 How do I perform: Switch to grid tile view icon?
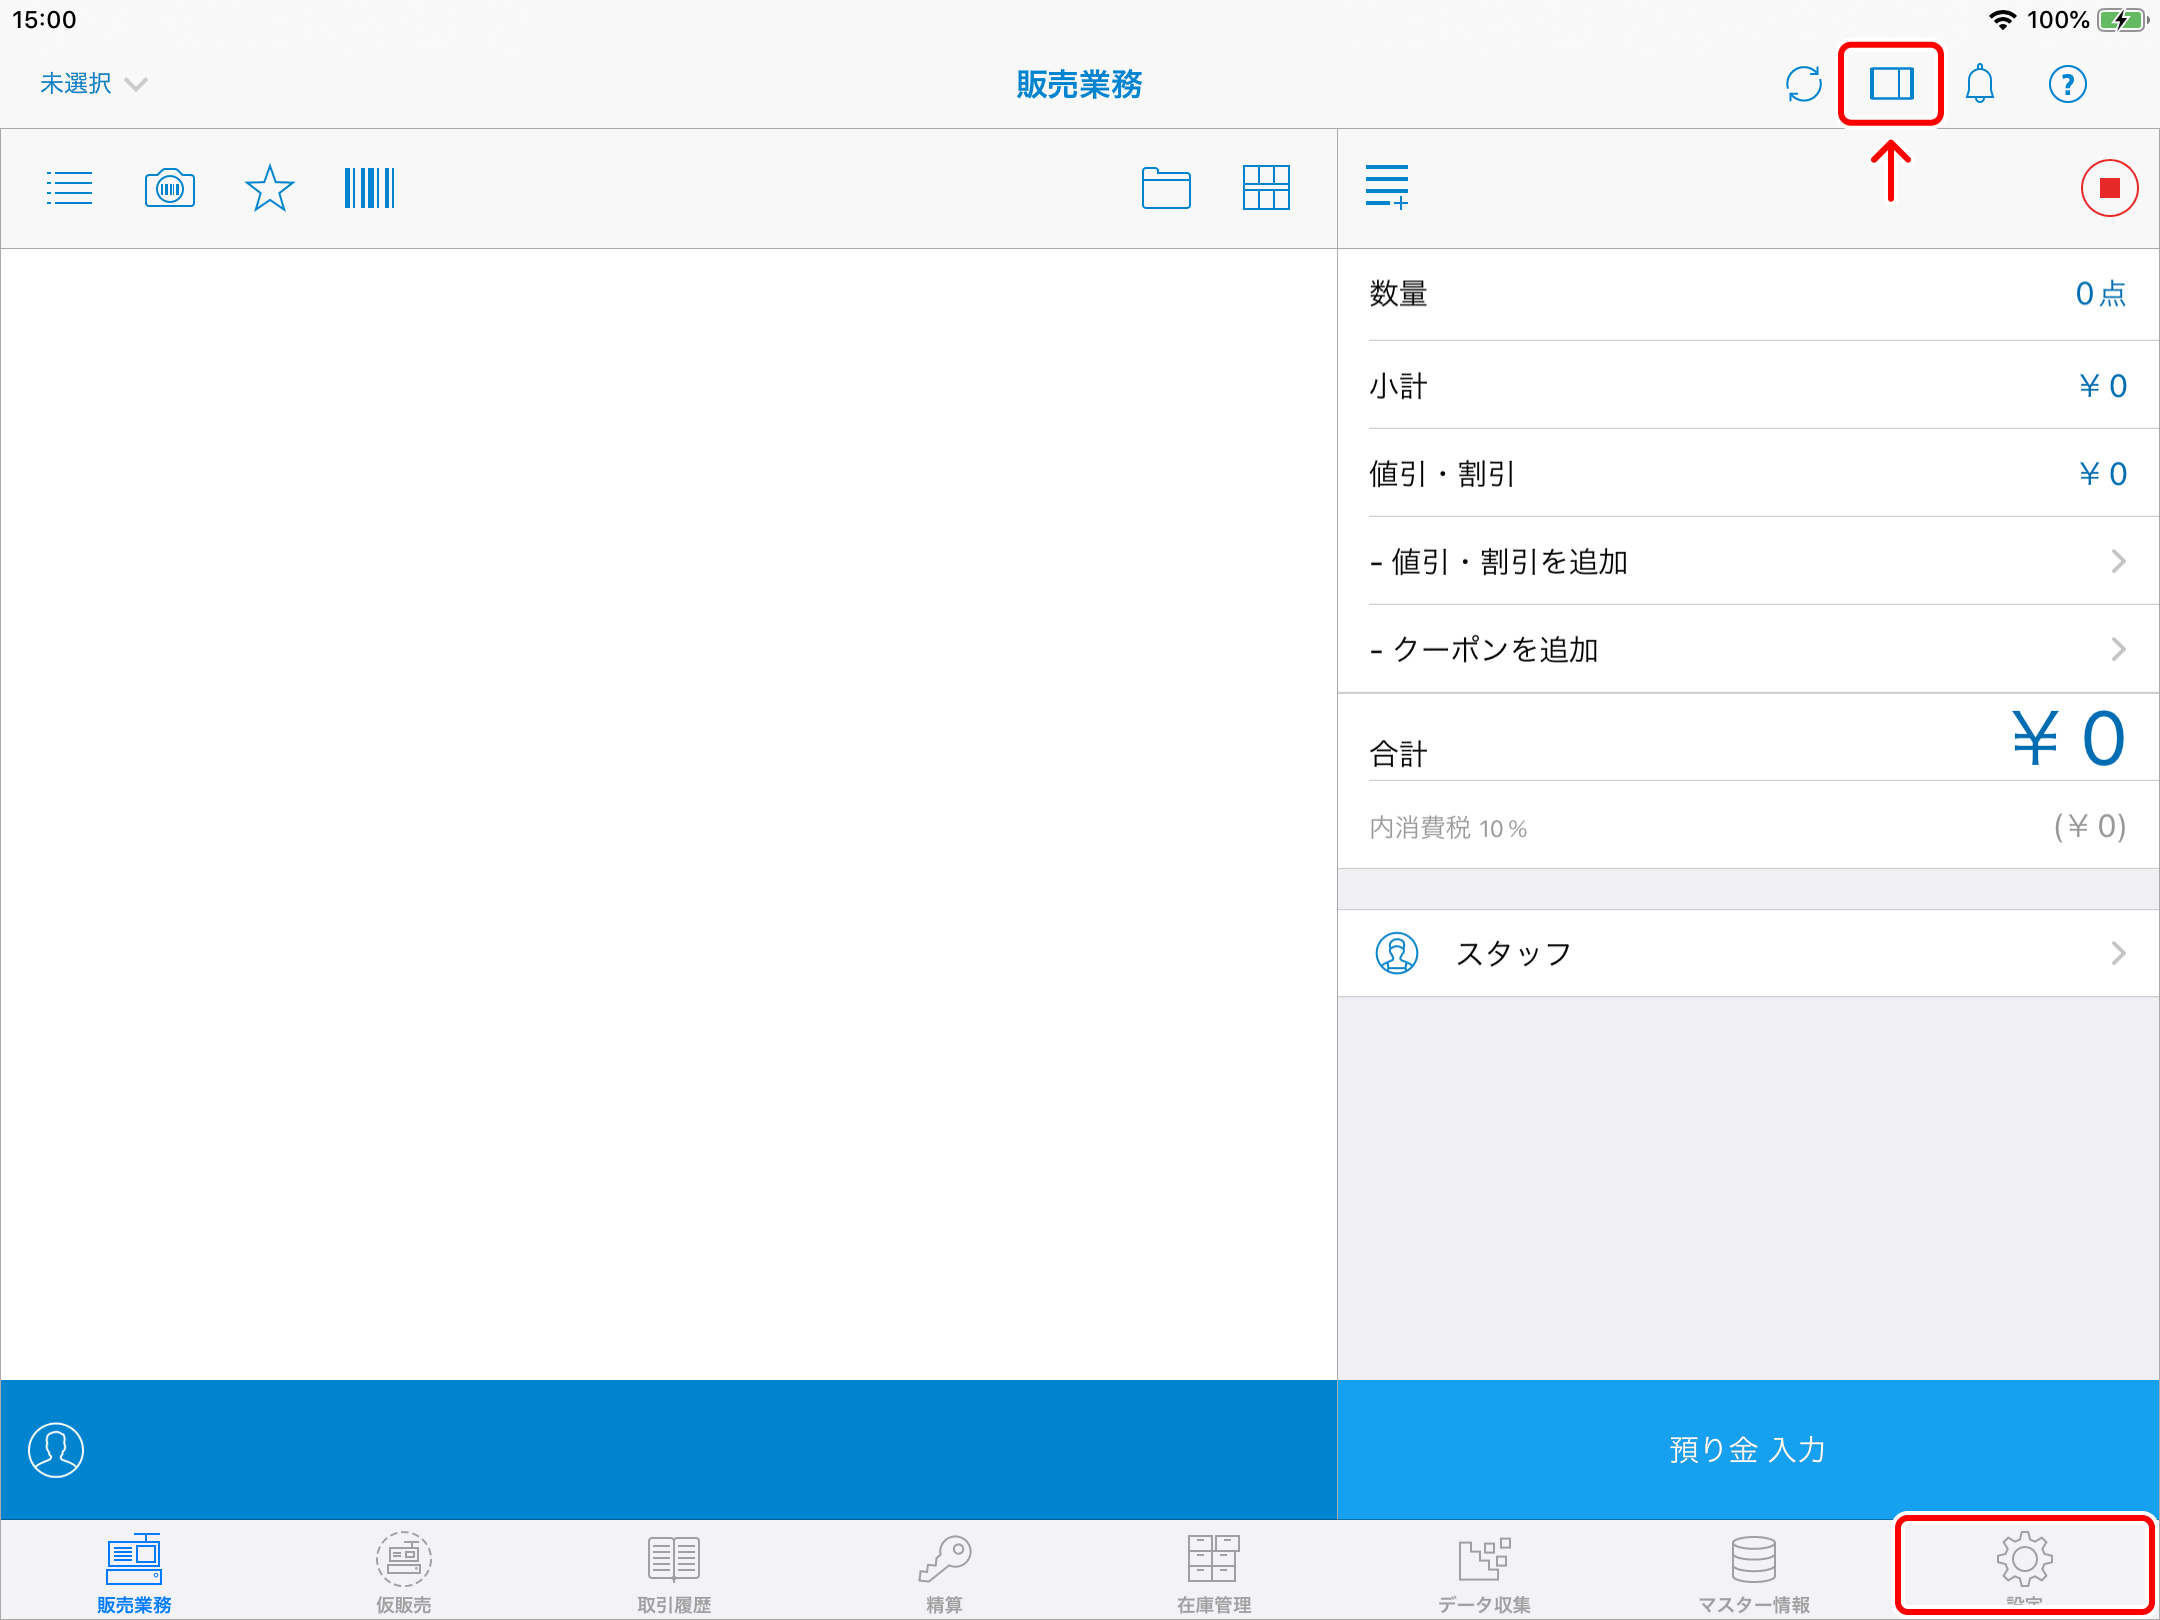point(1266,188)
